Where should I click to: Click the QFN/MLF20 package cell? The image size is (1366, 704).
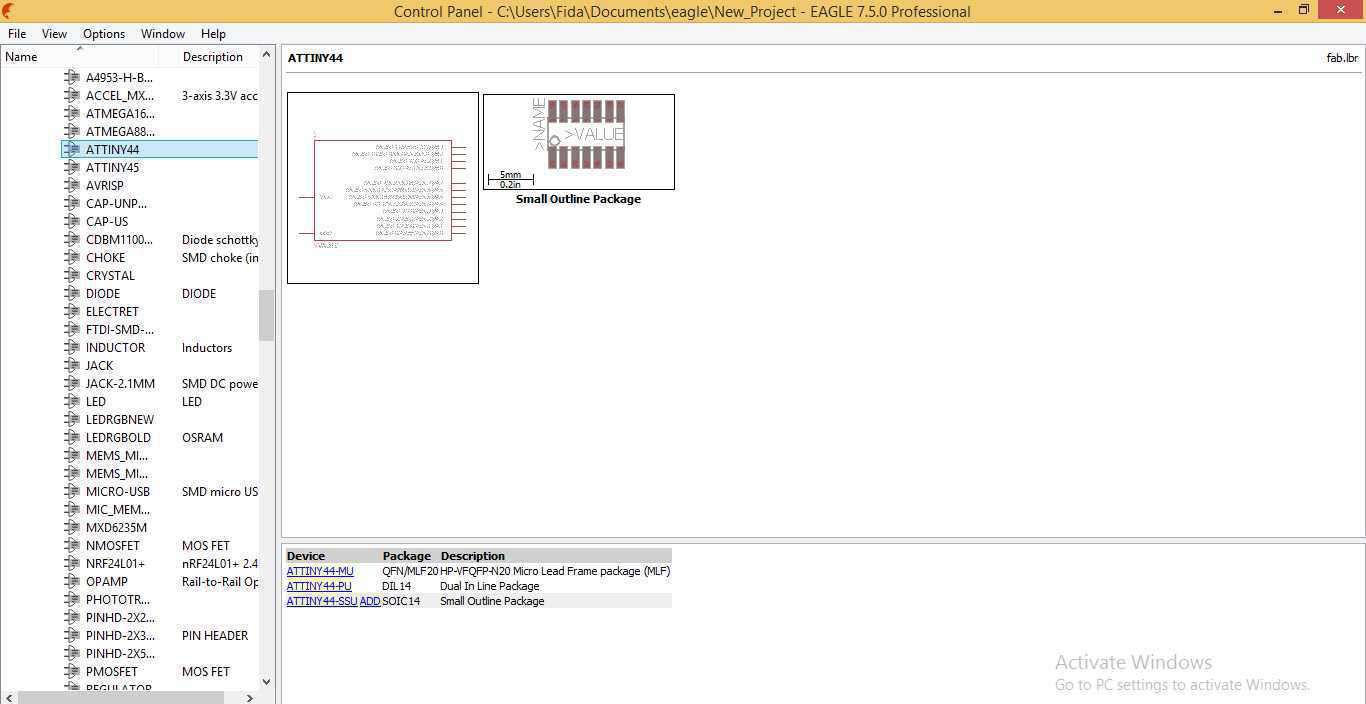point(410,571)
